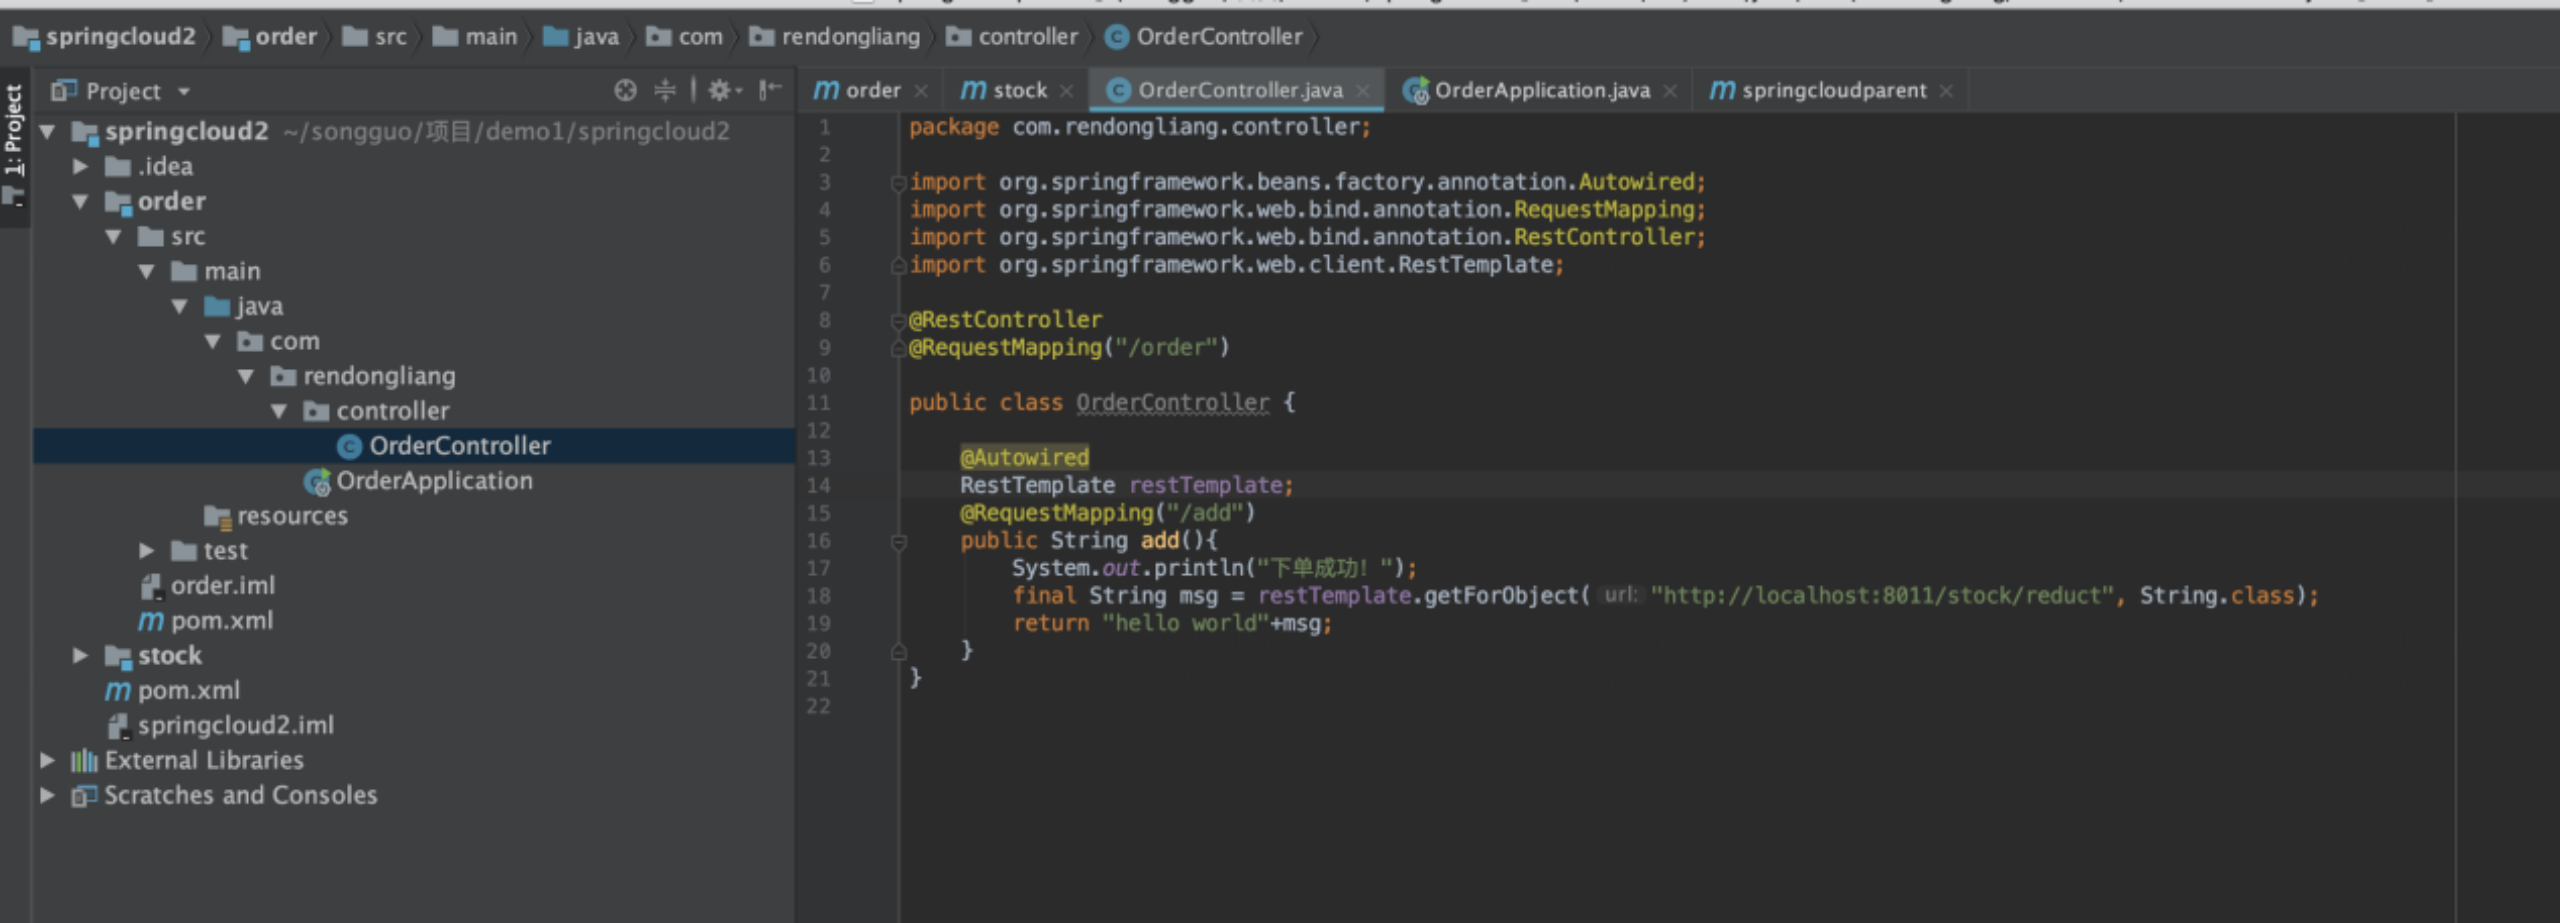Toggle the 1: Project side tool window
Viewport: 2560px width, 923px height.
pos(13,145)
